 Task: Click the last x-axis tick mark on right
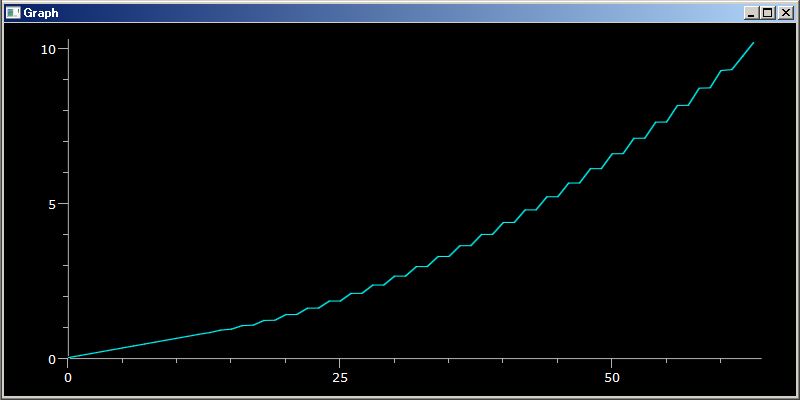click(x=720, y=361)
